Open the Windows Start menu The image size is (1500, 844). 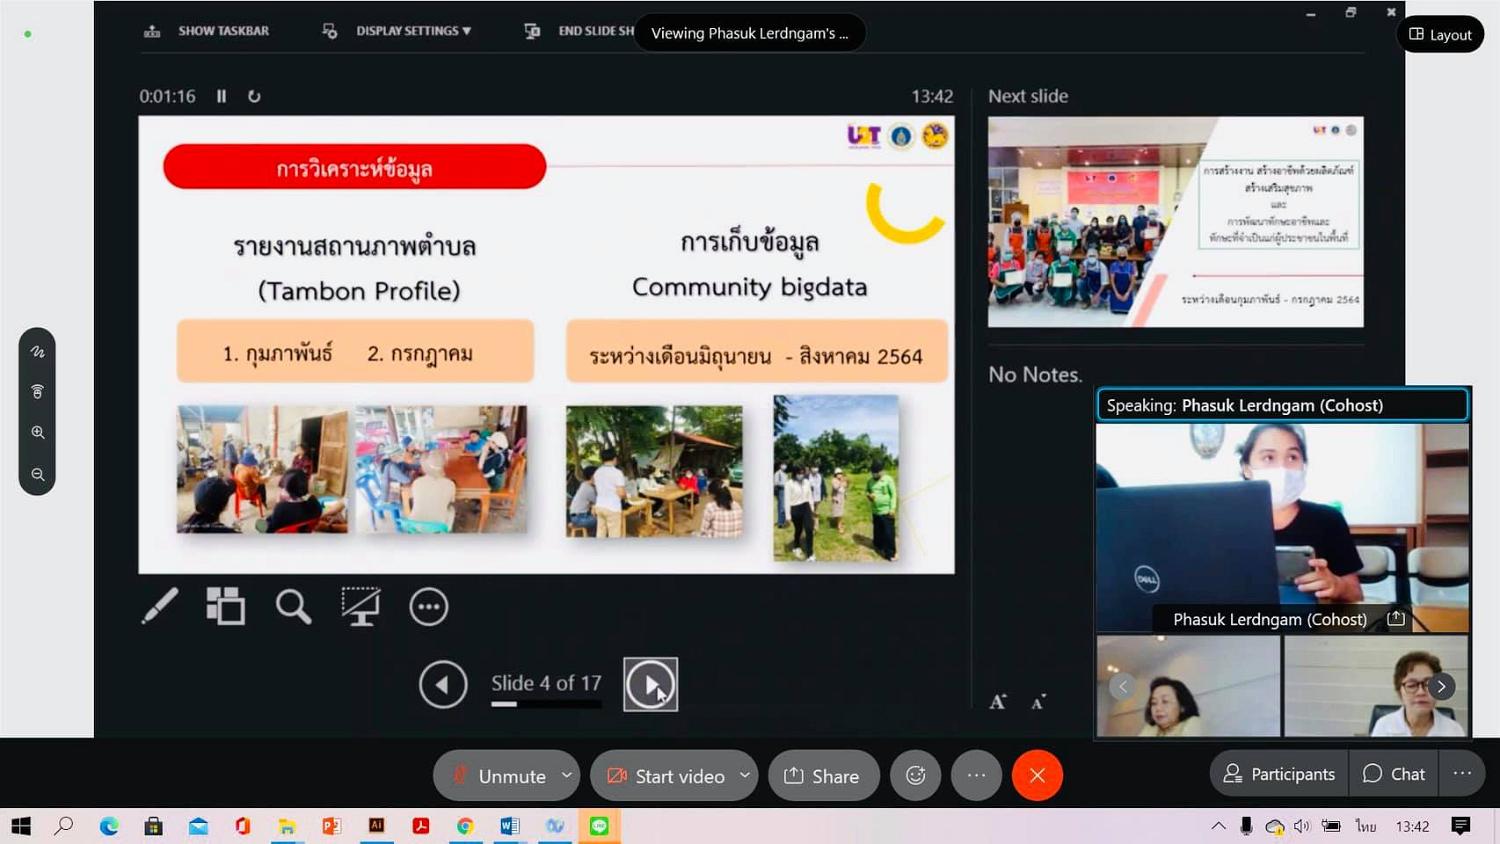21,826
